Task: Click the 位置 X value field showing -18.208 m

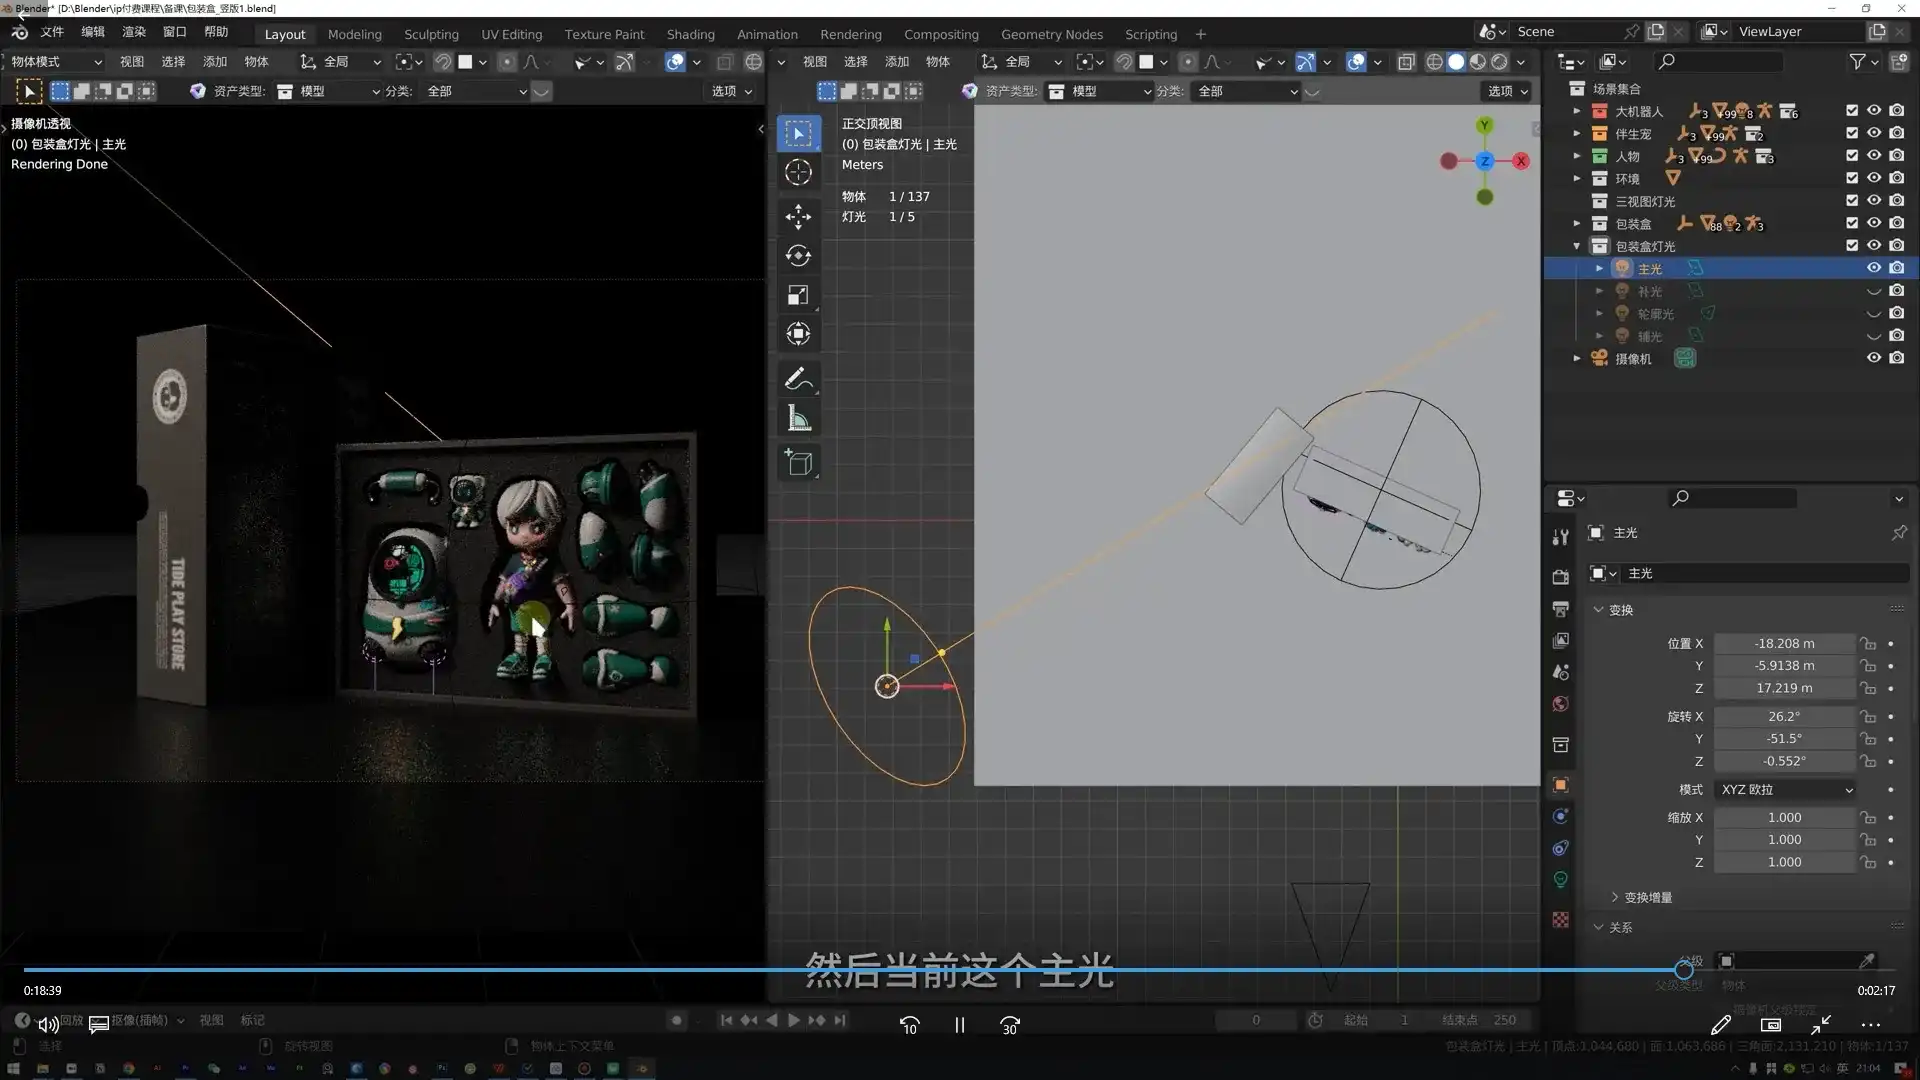Action: [x=1784, y=643]
